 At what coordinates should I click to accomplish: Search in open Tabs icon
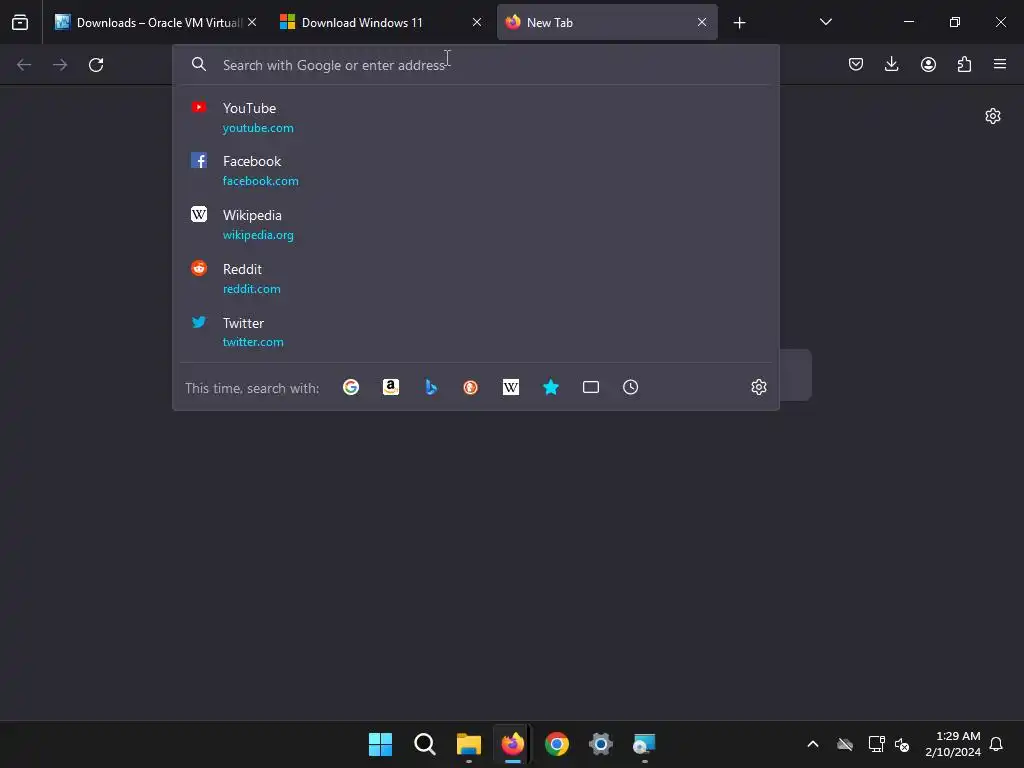(590, 387)
